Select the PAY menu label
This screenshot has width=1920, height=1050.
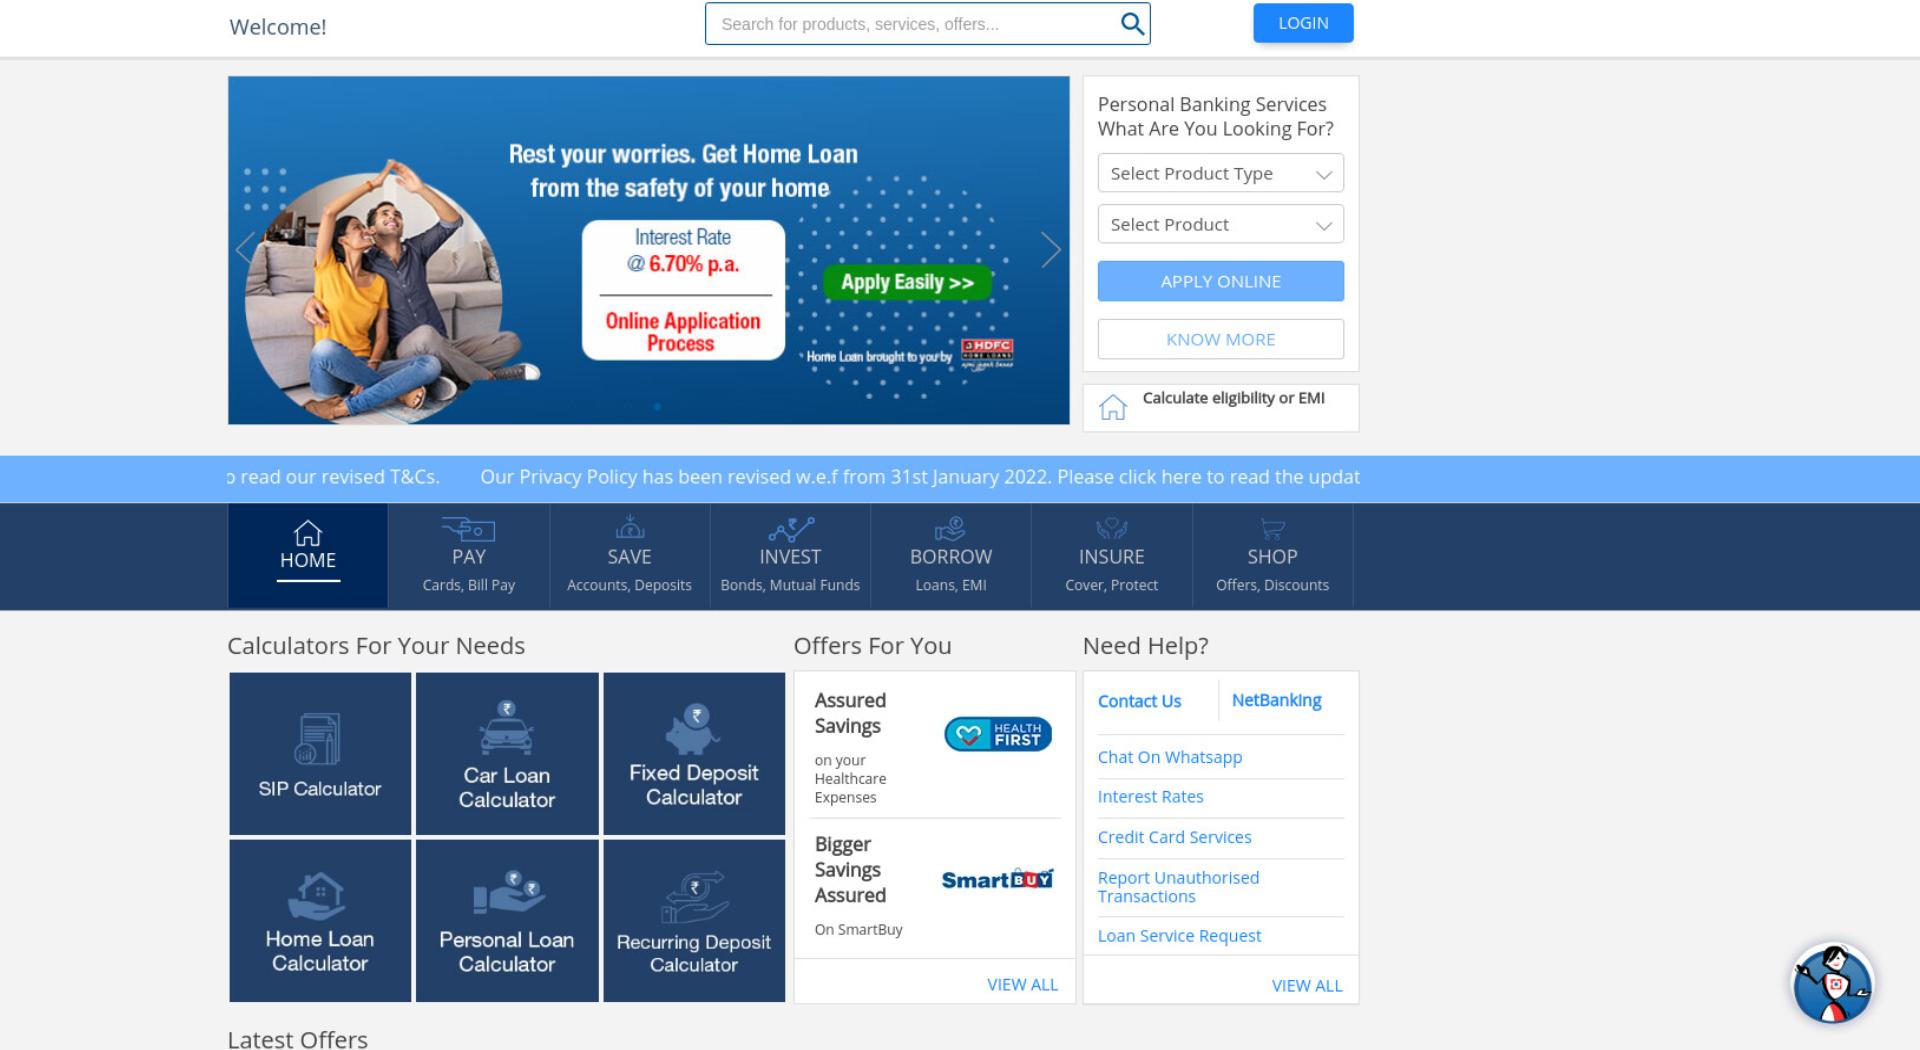pos(468,557)
